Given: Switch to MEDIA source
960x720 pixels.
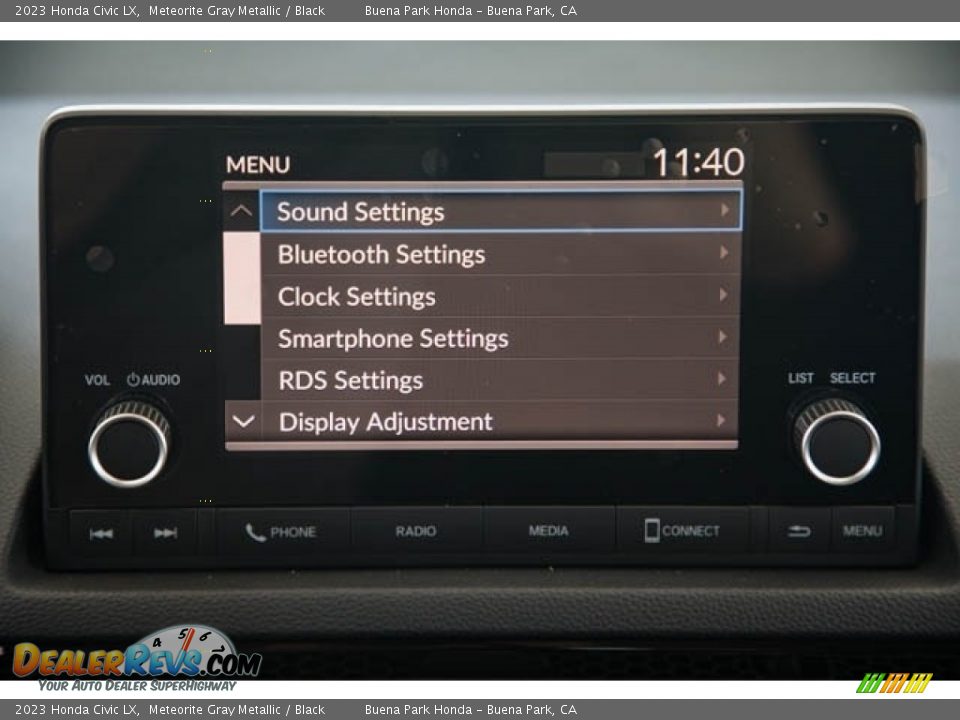Looking at the screenshot, I should [x=549, y=531].
